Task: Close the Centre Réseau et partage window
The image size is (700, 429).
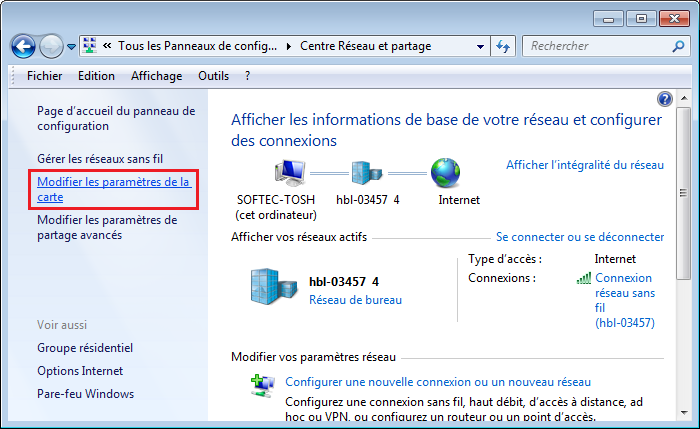Action: [674, 19]
